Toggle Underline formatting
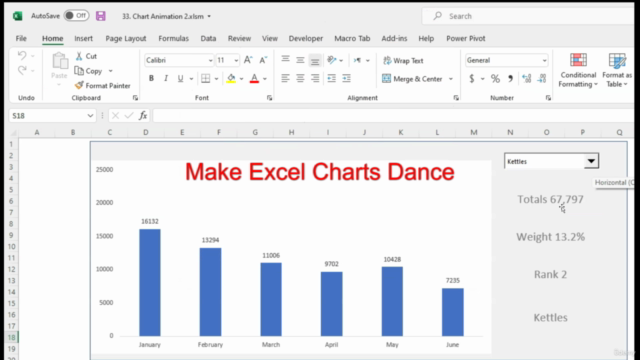Screen dimensions: 640x360 (180, 78)
